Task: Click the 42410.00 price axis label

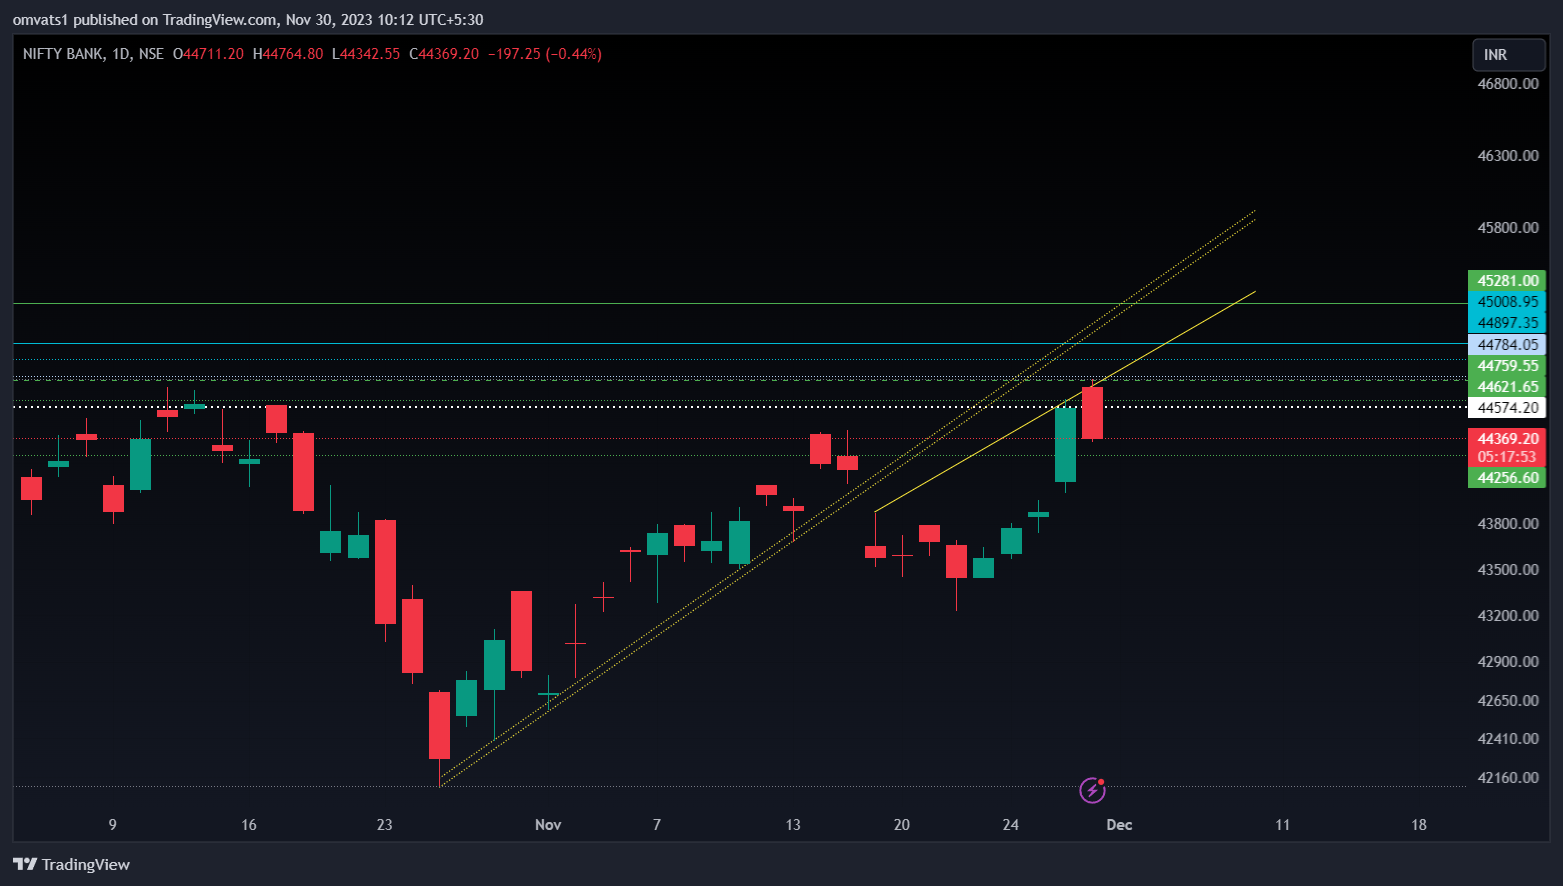Action: 1508,739
